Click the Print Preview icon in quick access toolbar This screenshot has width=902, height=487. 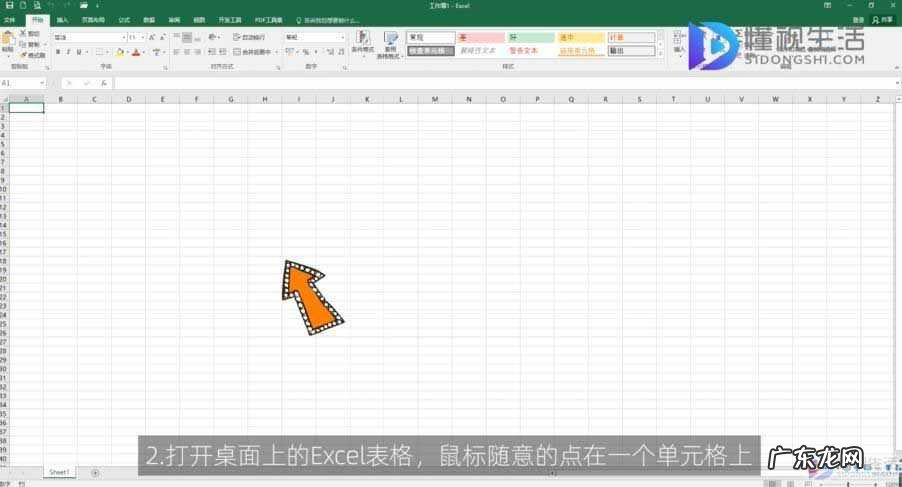[37, 5]
